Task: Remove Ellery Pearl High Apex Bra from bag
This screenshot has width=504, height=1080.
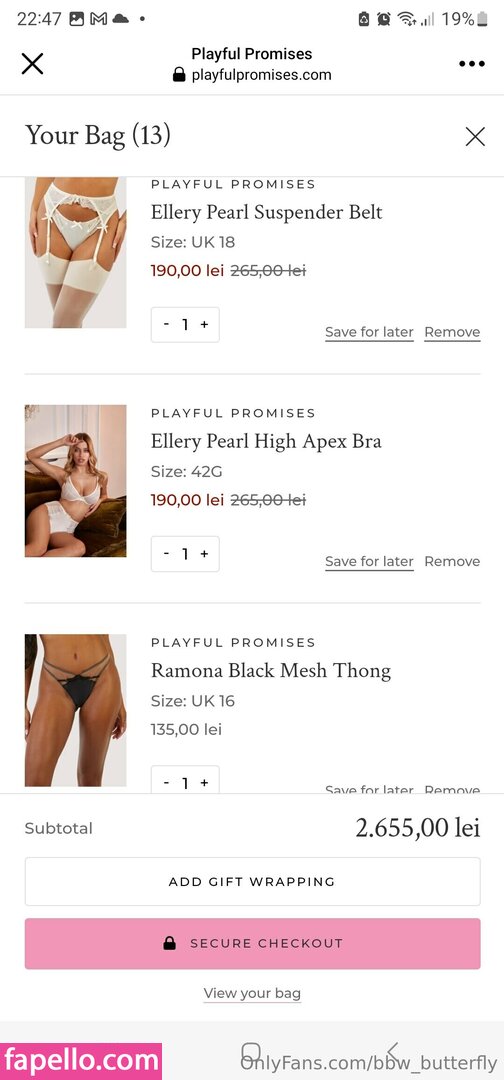Action: [x=452, y=561]
